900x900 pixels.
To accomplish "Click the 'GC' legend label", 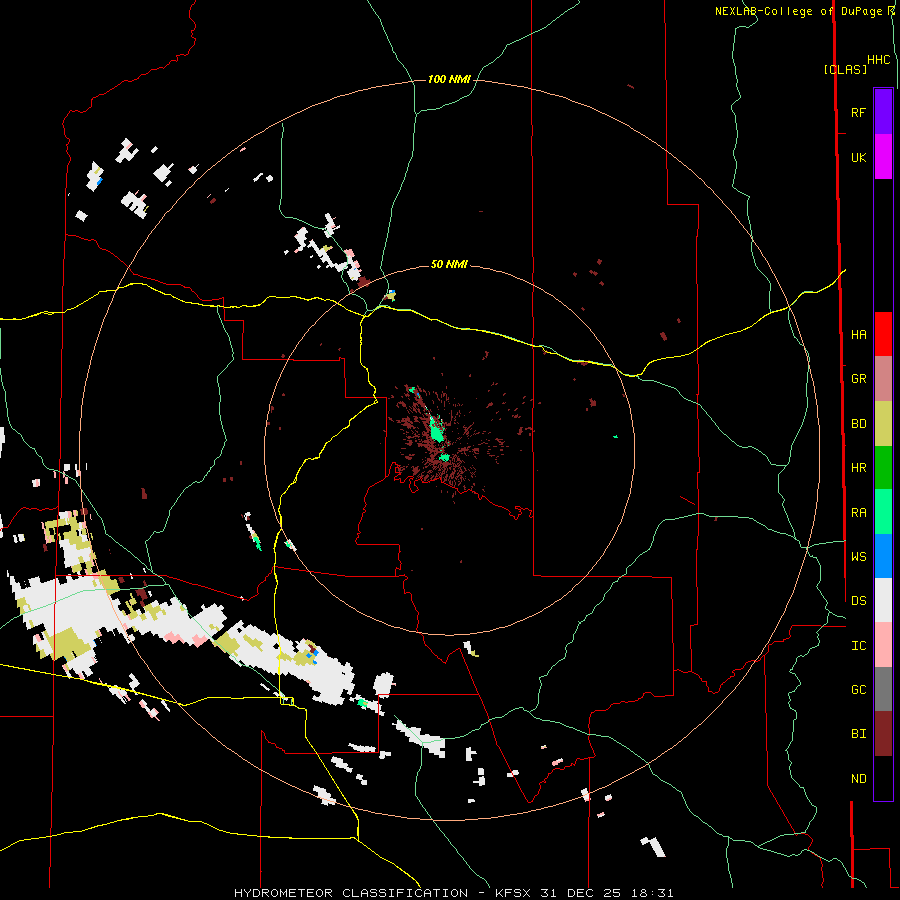I will 858,690.
